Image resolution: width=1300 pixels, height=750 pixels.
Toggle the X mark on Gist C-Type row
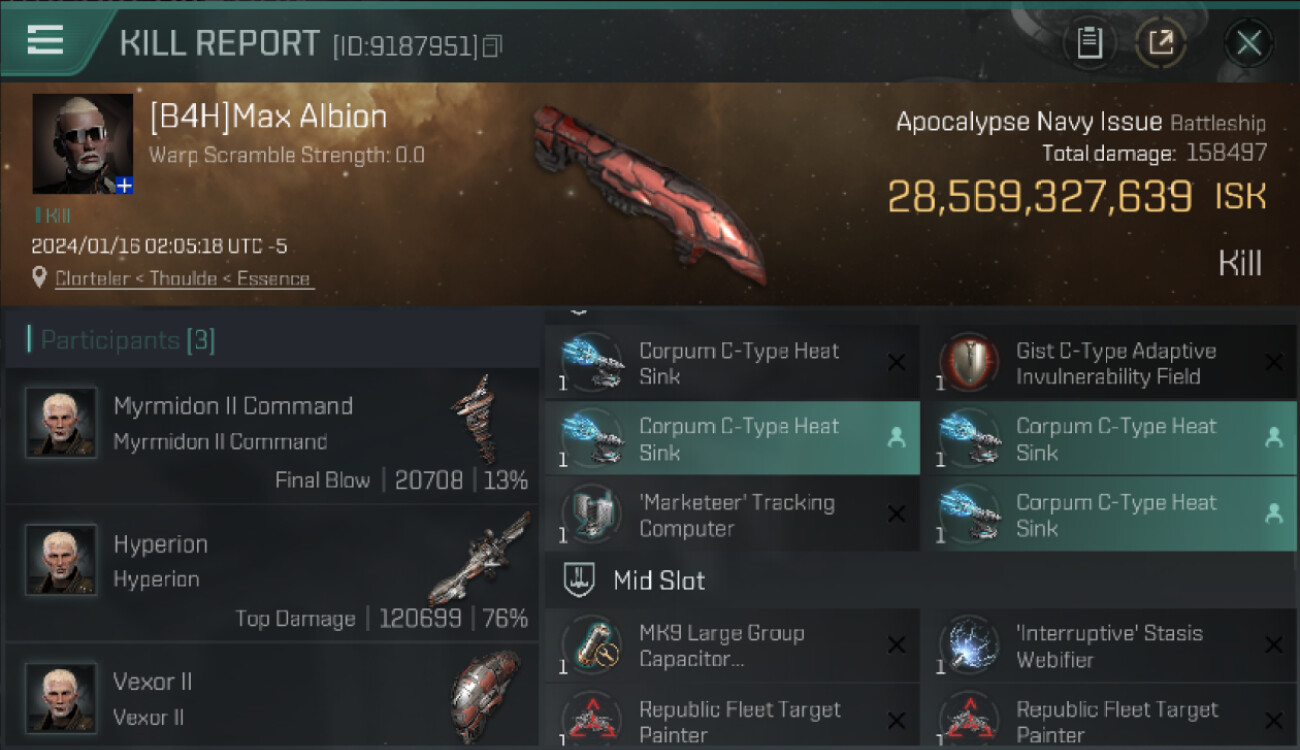pyautogui.click(x=1273, y=363)
